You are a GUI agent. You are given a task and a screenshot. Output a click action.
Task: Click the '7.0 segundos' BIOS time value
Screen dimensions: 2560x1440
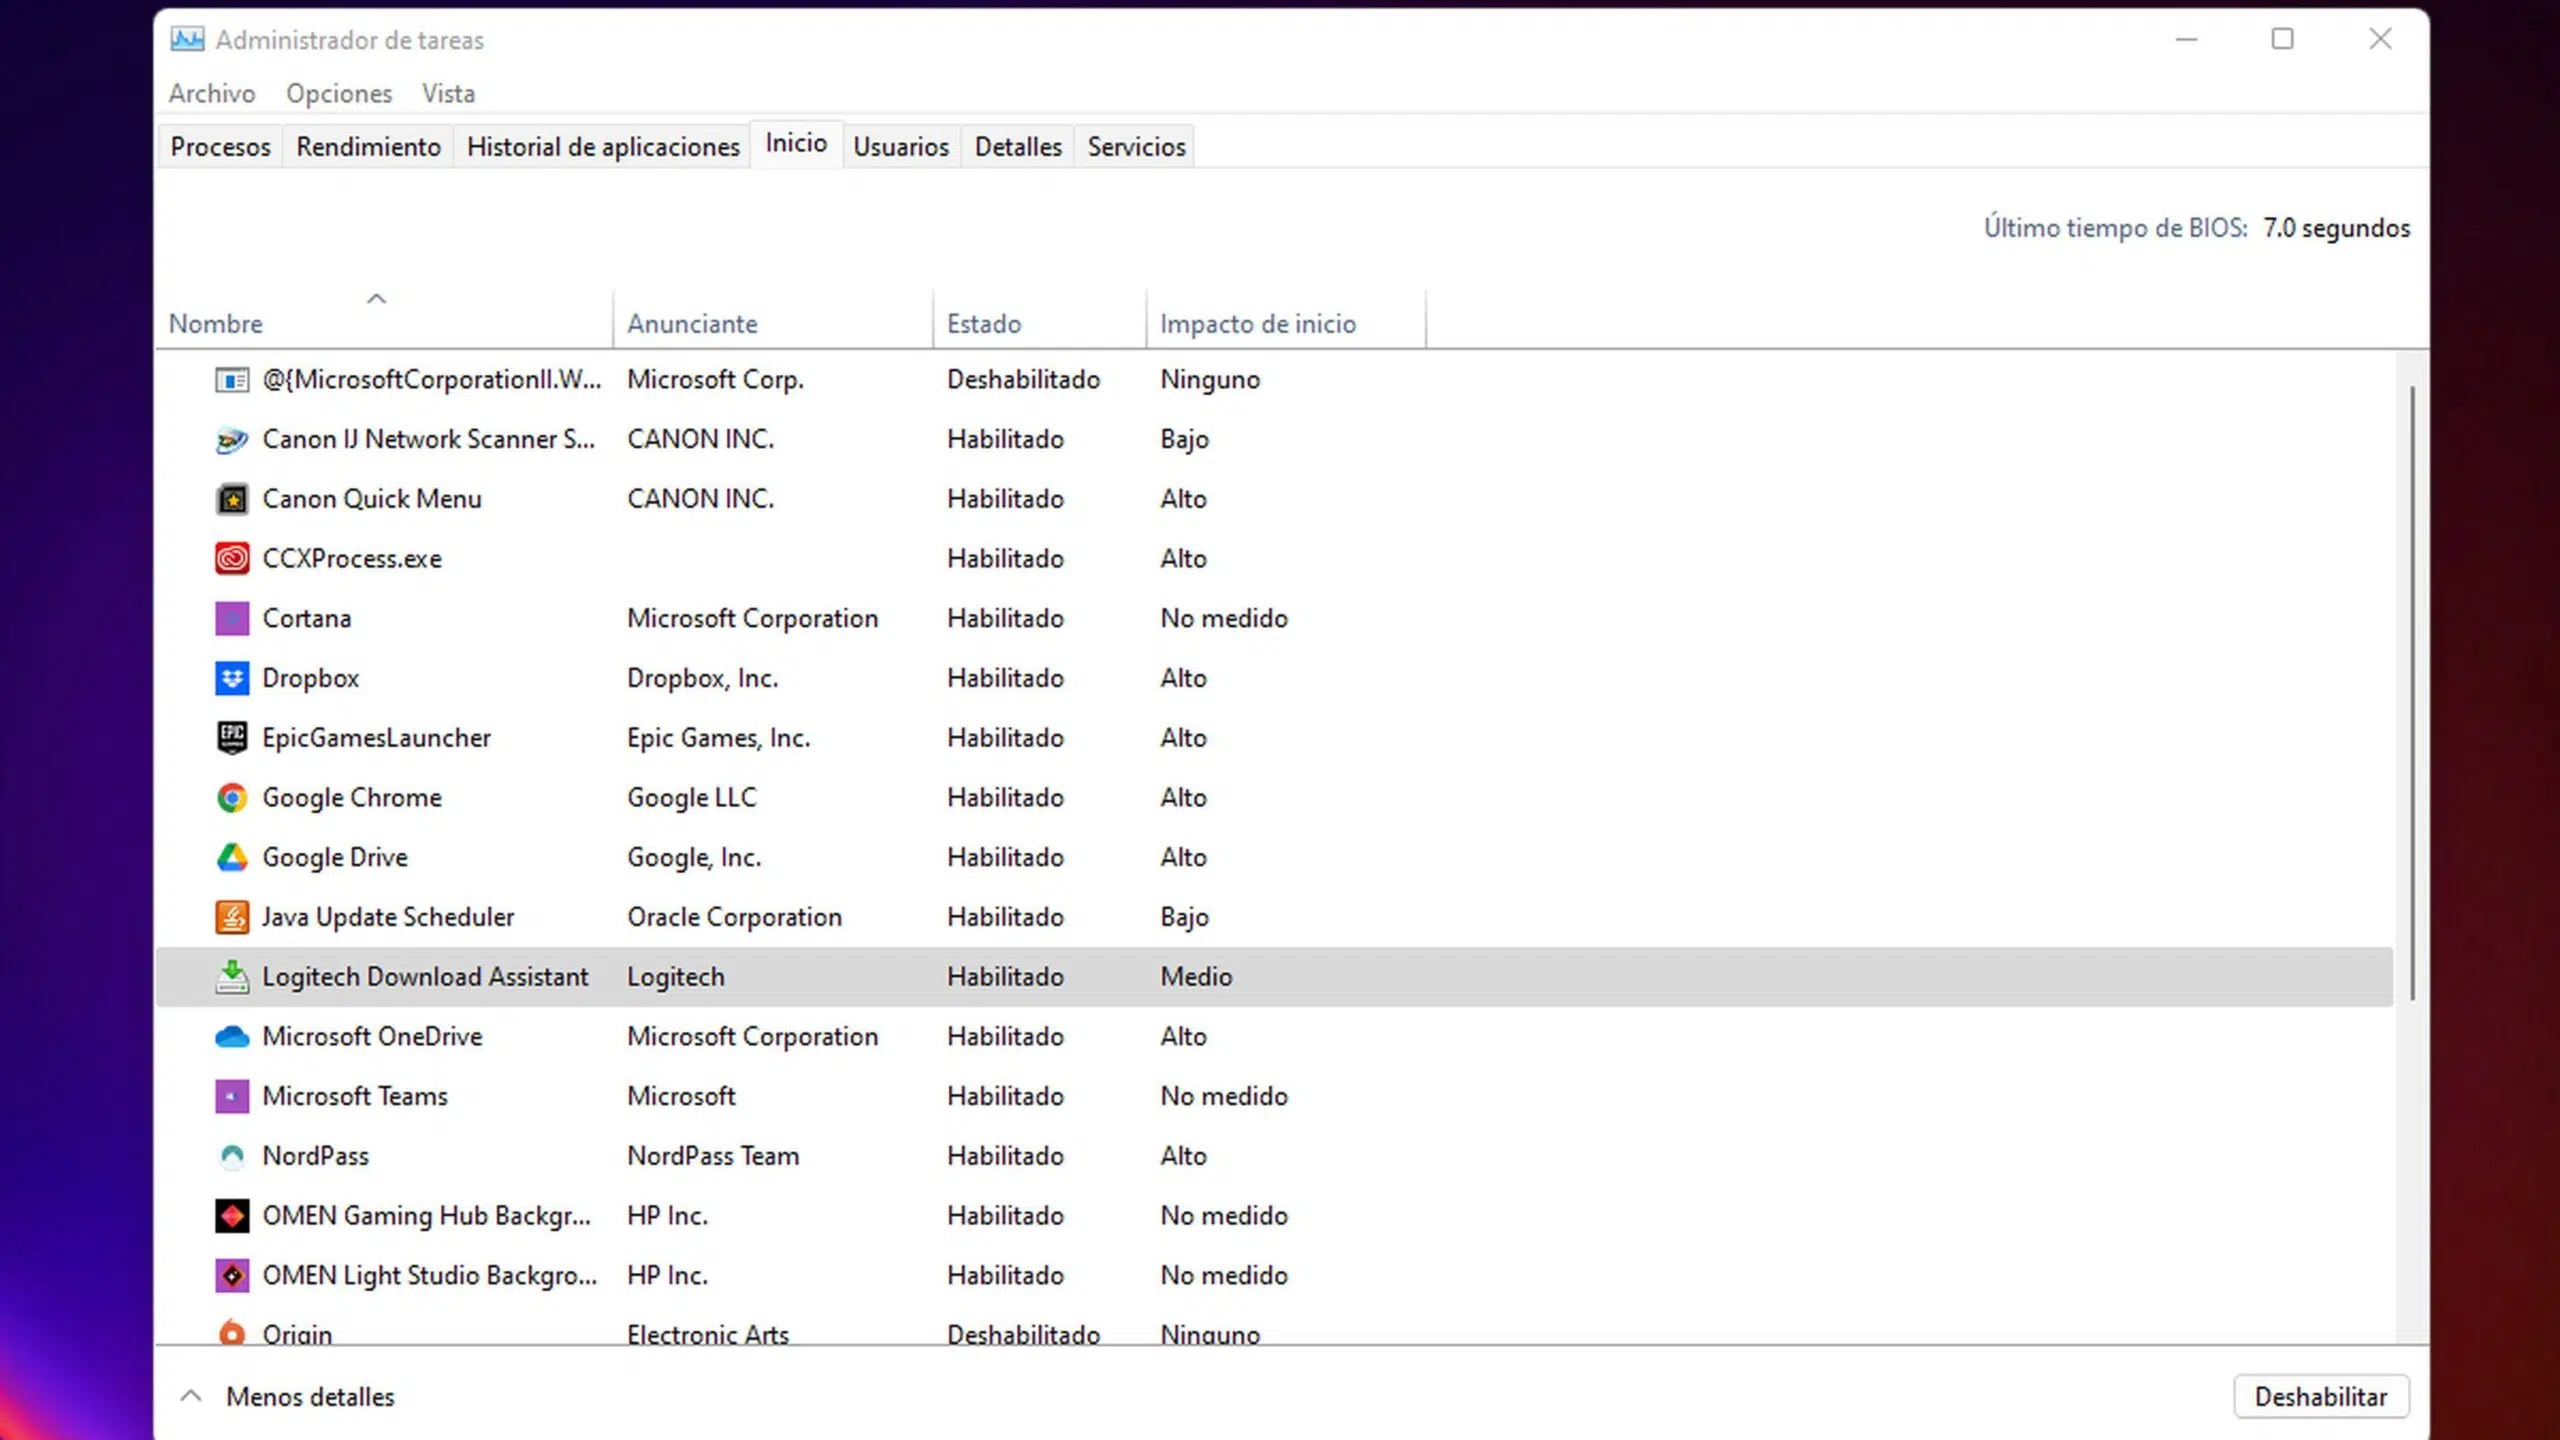[2336, 228]
